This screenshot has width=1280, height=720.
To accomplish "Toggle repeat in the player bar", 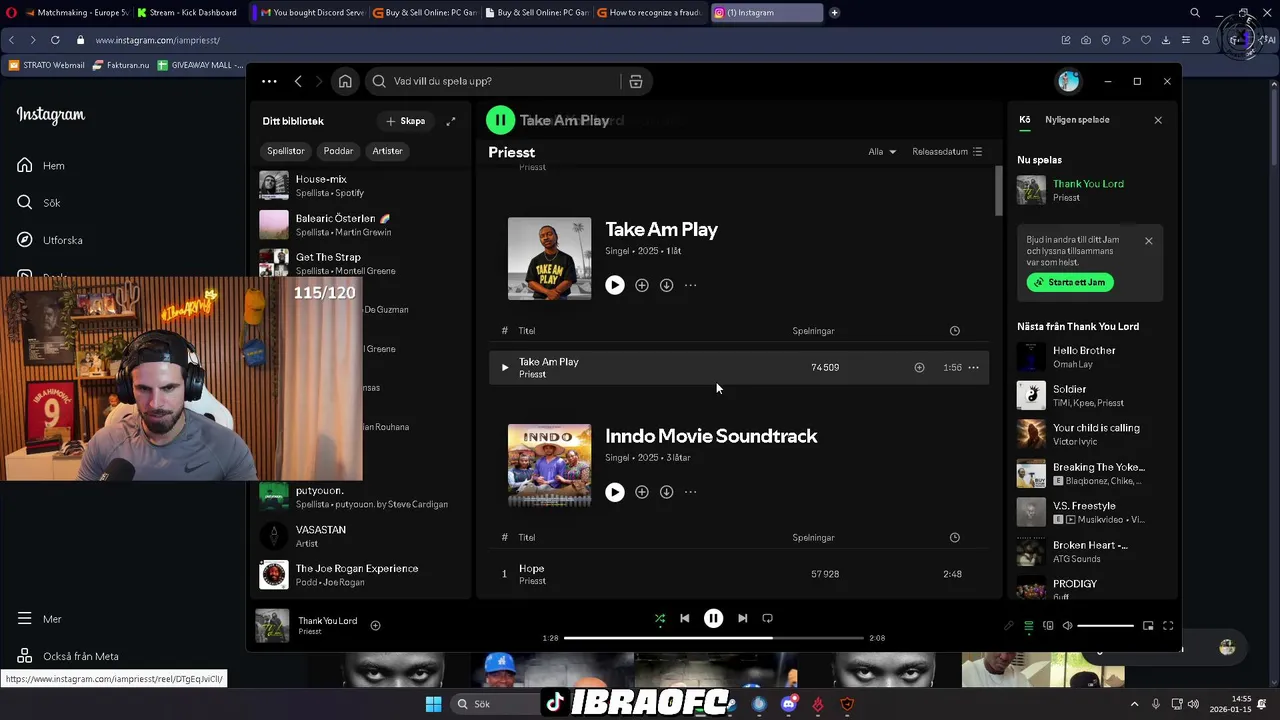I will [x=767, y=618].
